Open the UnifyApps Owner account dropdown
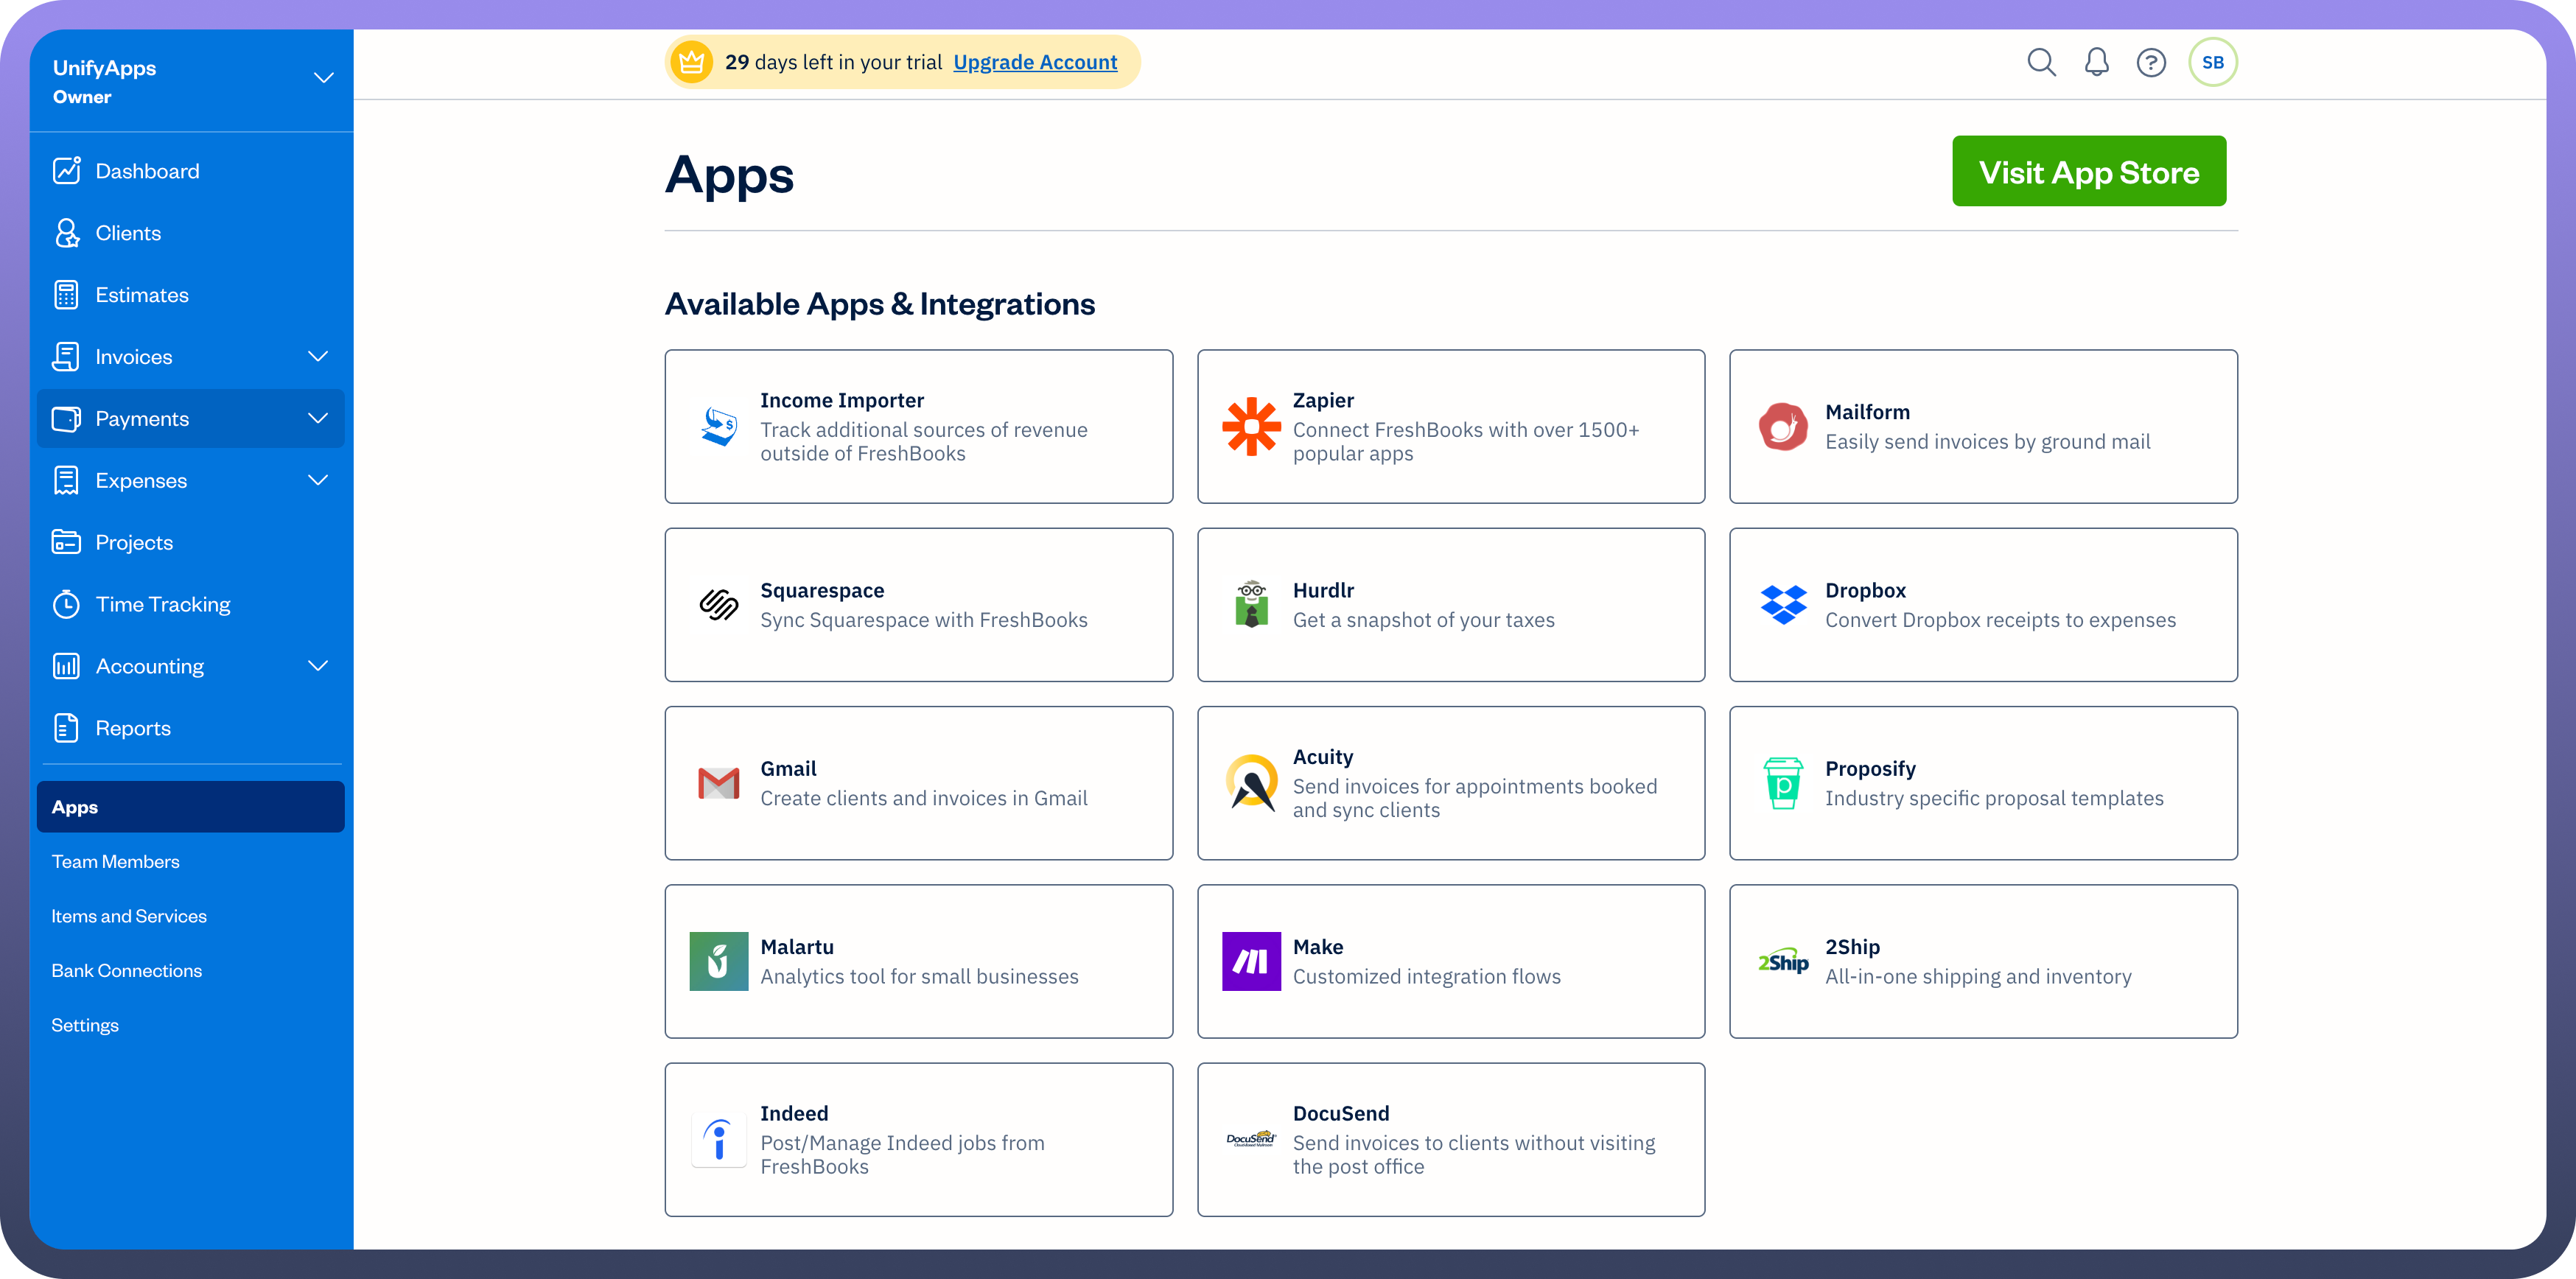 tap(323, 78)
